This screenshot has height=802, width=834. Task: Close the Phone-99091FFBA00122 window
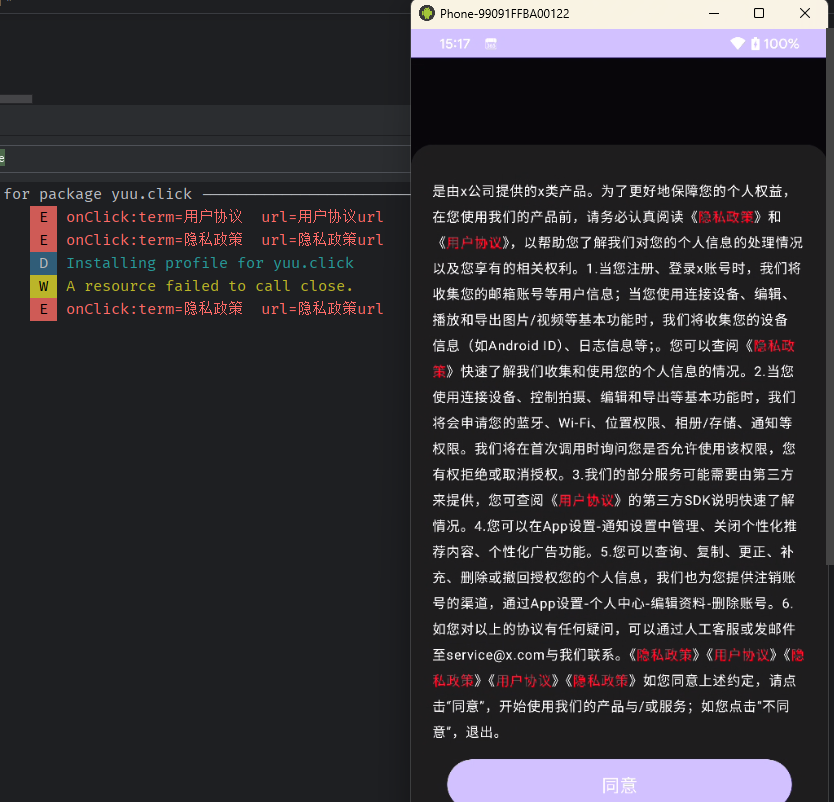pos(805,13)
